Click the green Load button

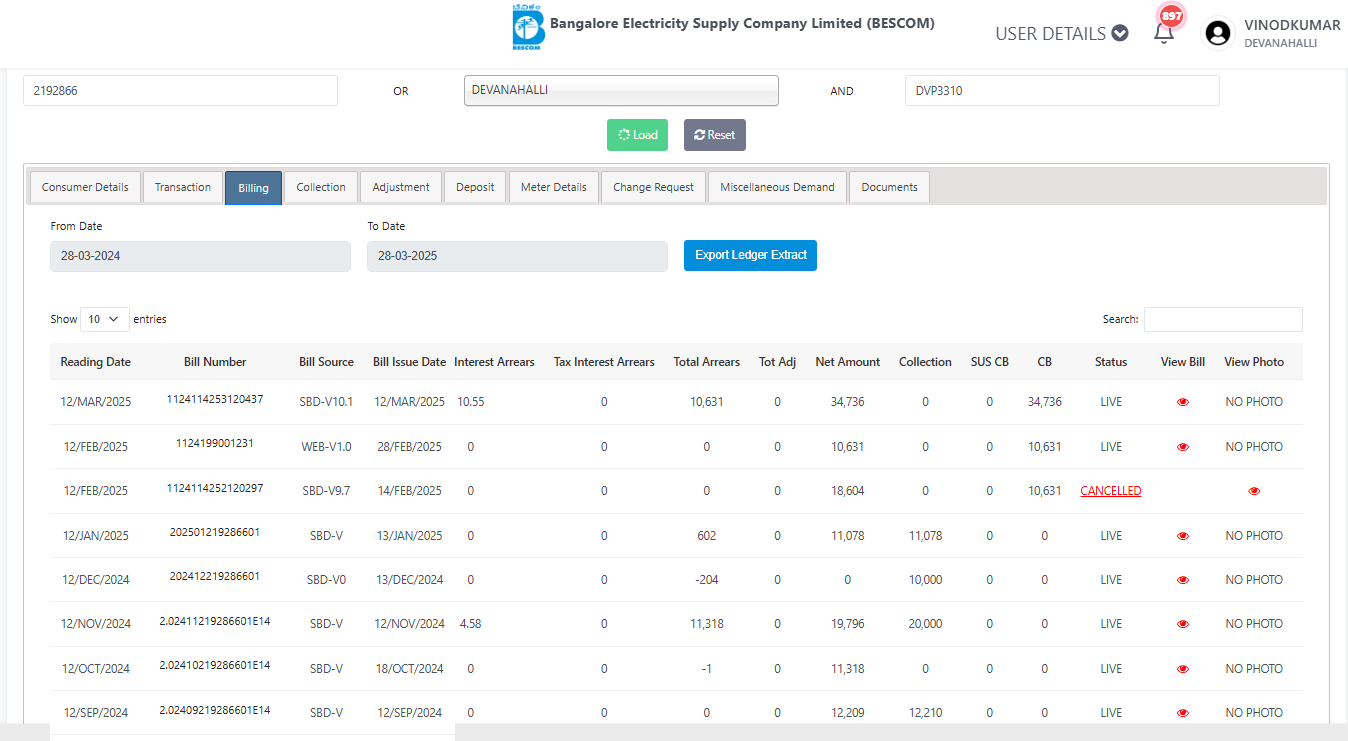tap(637, 135)
